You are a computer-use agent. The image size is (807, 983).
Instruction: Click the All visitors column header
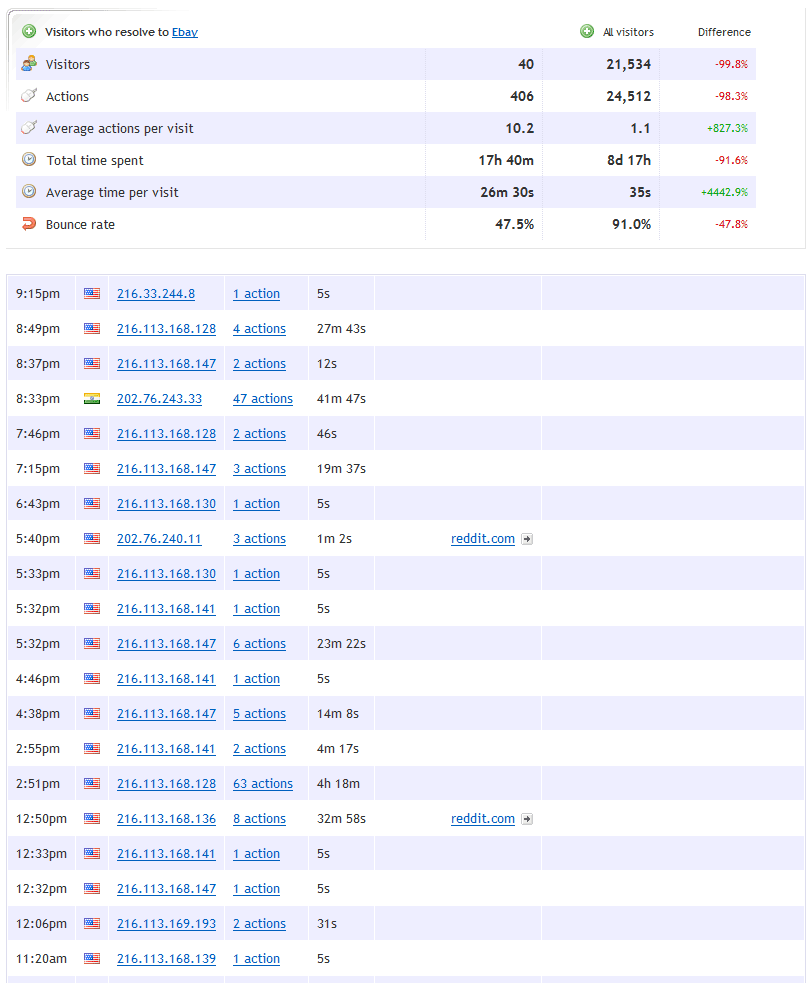(628, 32)
